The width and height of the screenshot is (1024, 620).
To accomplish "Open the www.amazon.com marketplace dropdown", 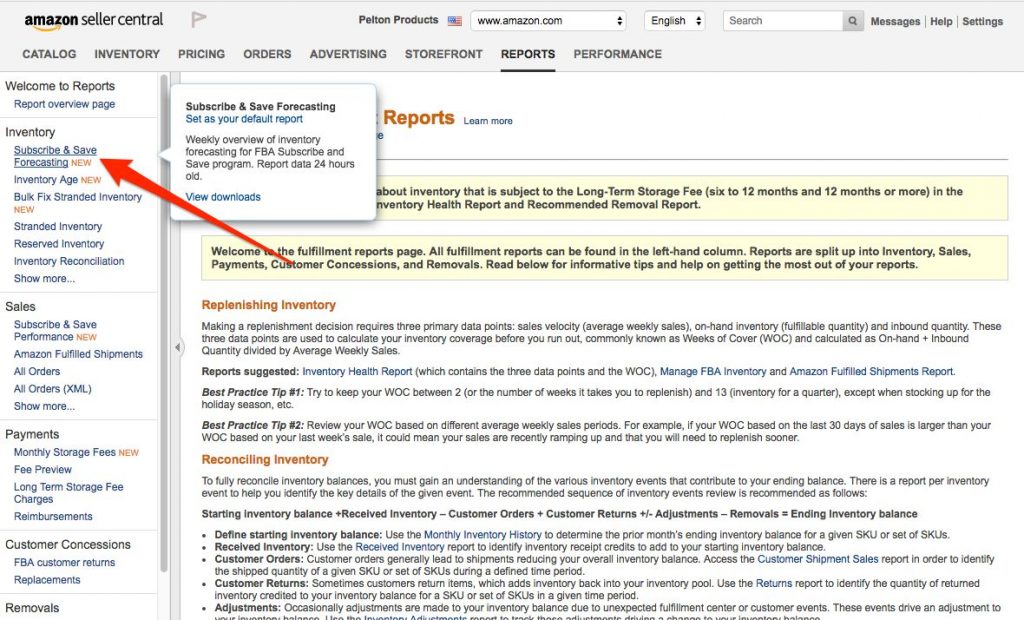I will pyautogui.click(x=549, y=20).
